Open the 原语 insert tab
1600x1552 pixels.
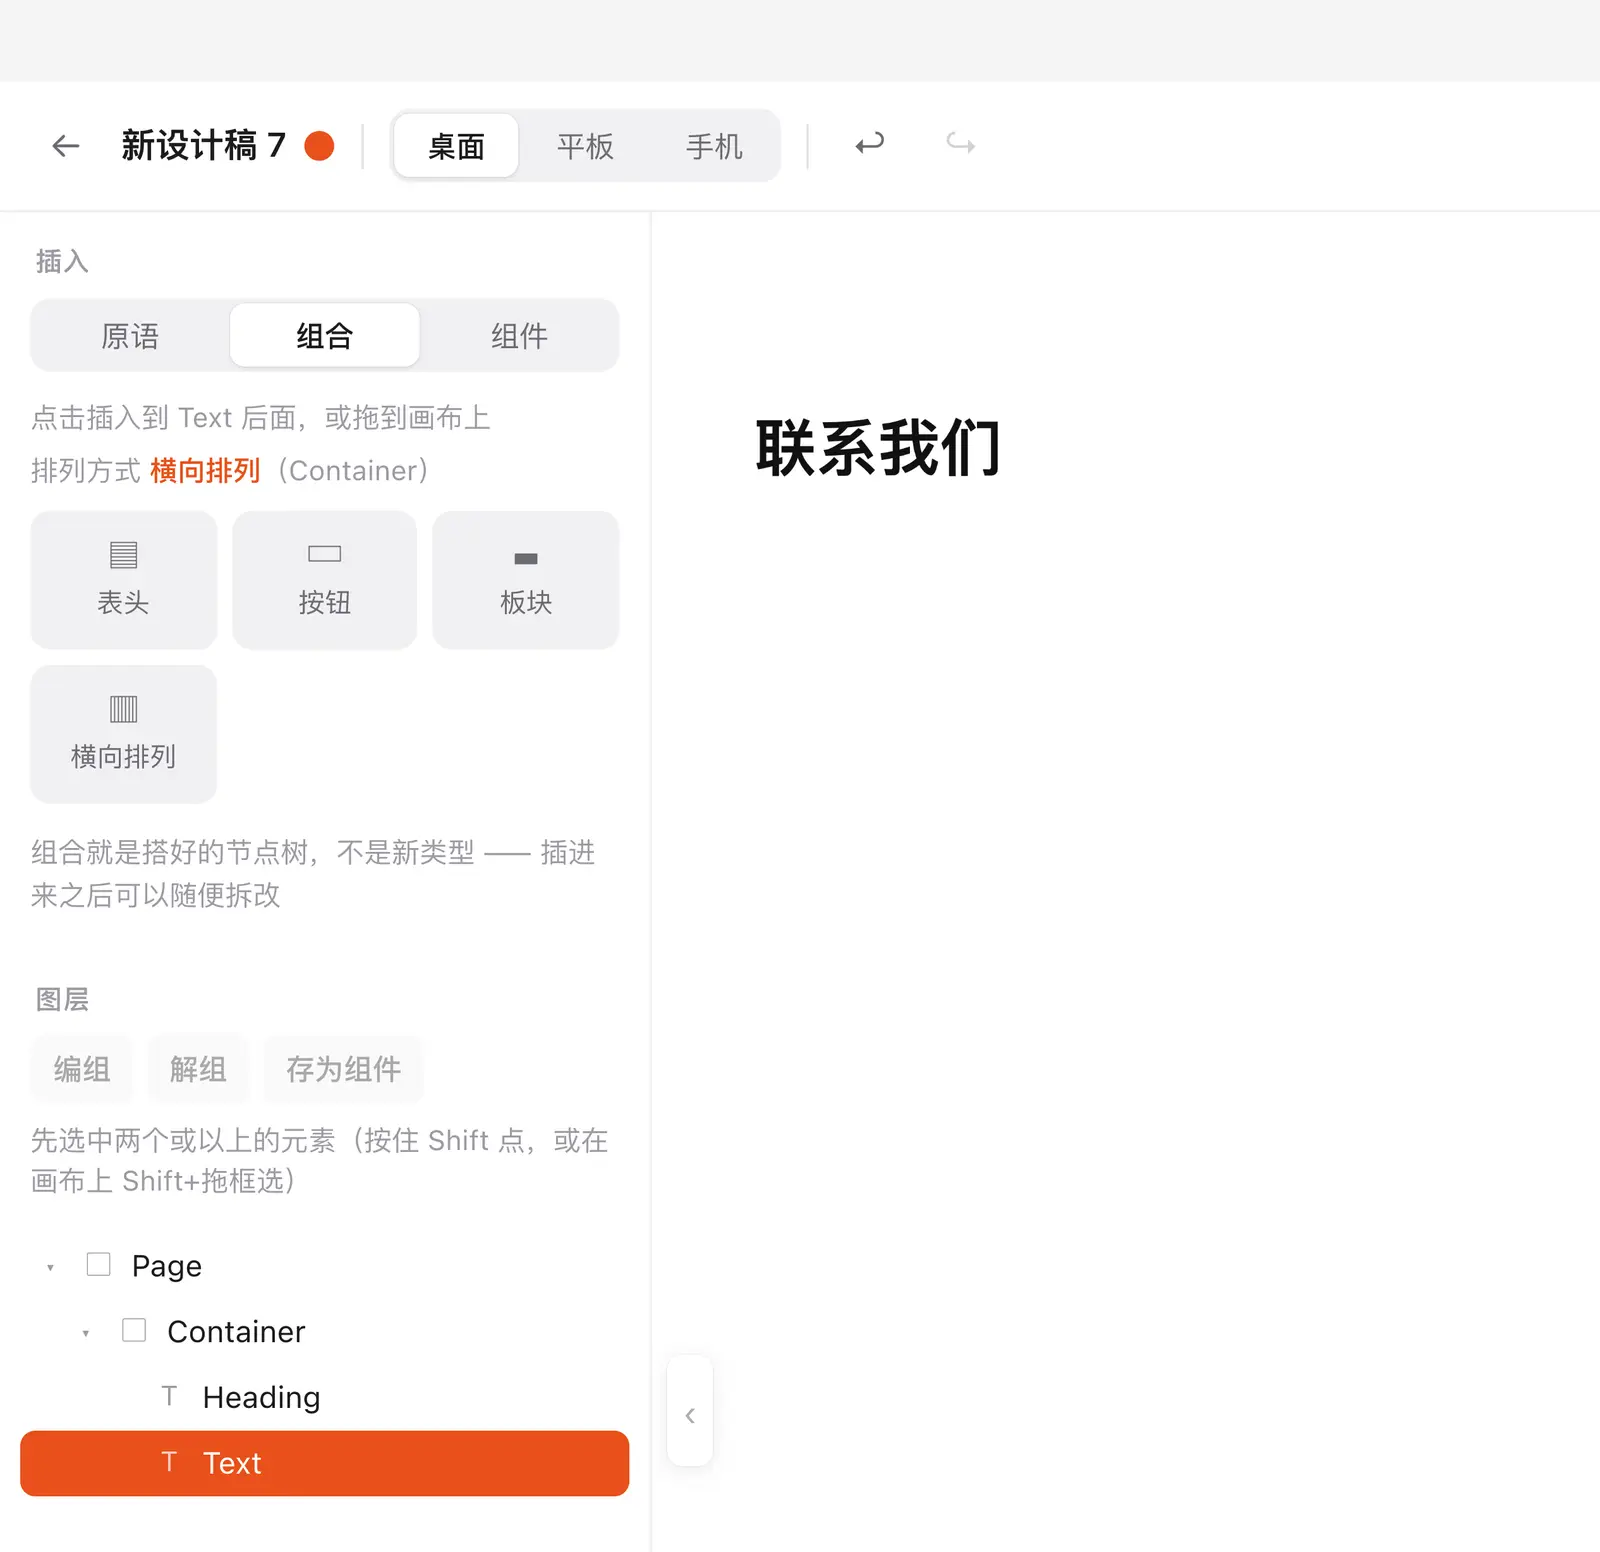tap(130, 336)
